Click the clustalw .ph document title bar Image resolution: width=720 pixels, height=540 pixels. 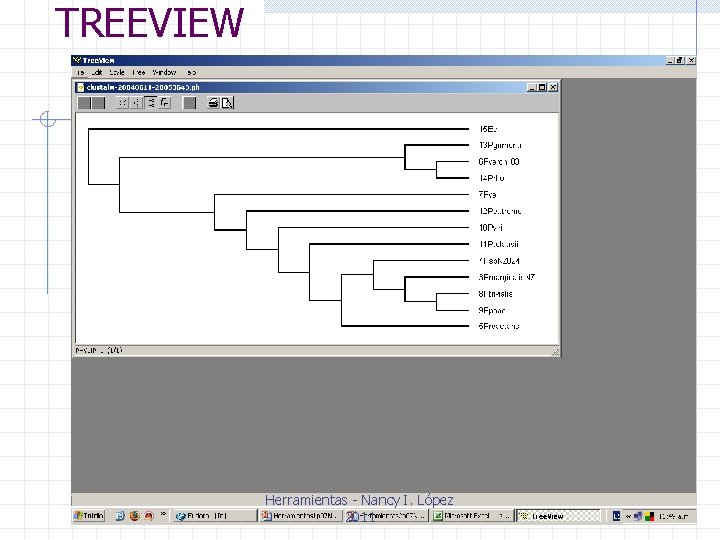[x=317, y=87]
